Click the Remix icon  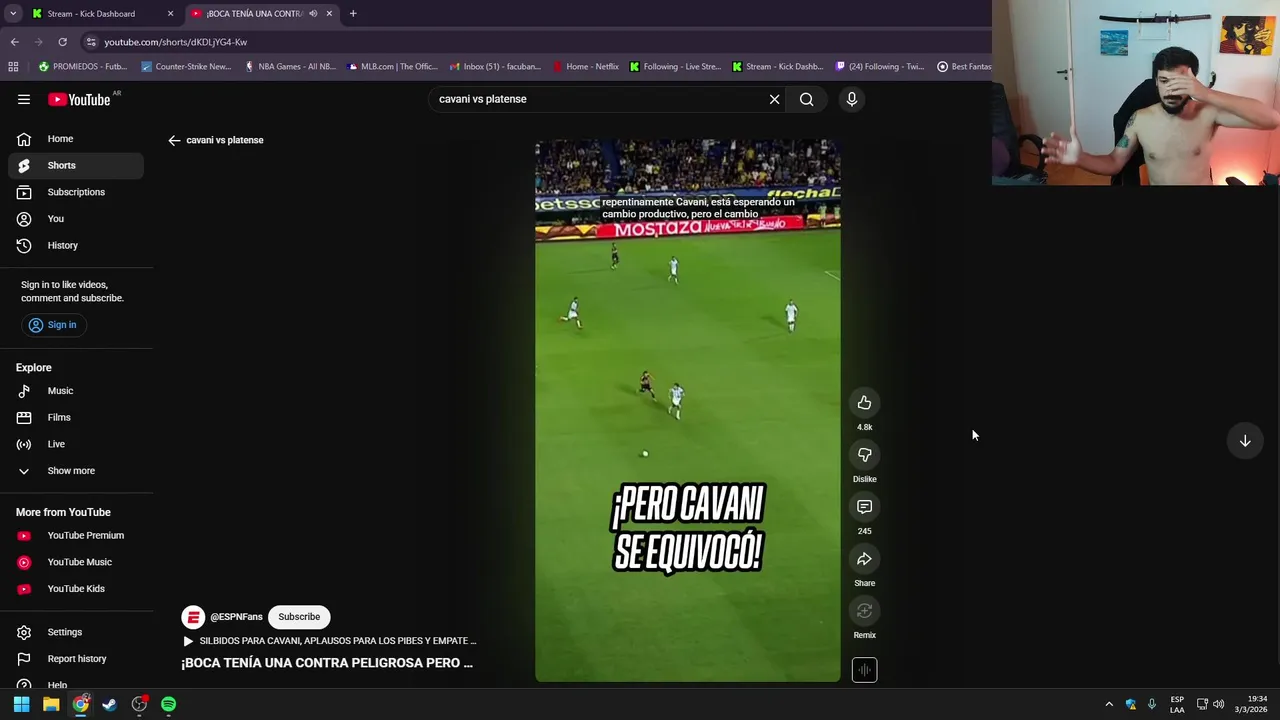click(x=864, y=611)
